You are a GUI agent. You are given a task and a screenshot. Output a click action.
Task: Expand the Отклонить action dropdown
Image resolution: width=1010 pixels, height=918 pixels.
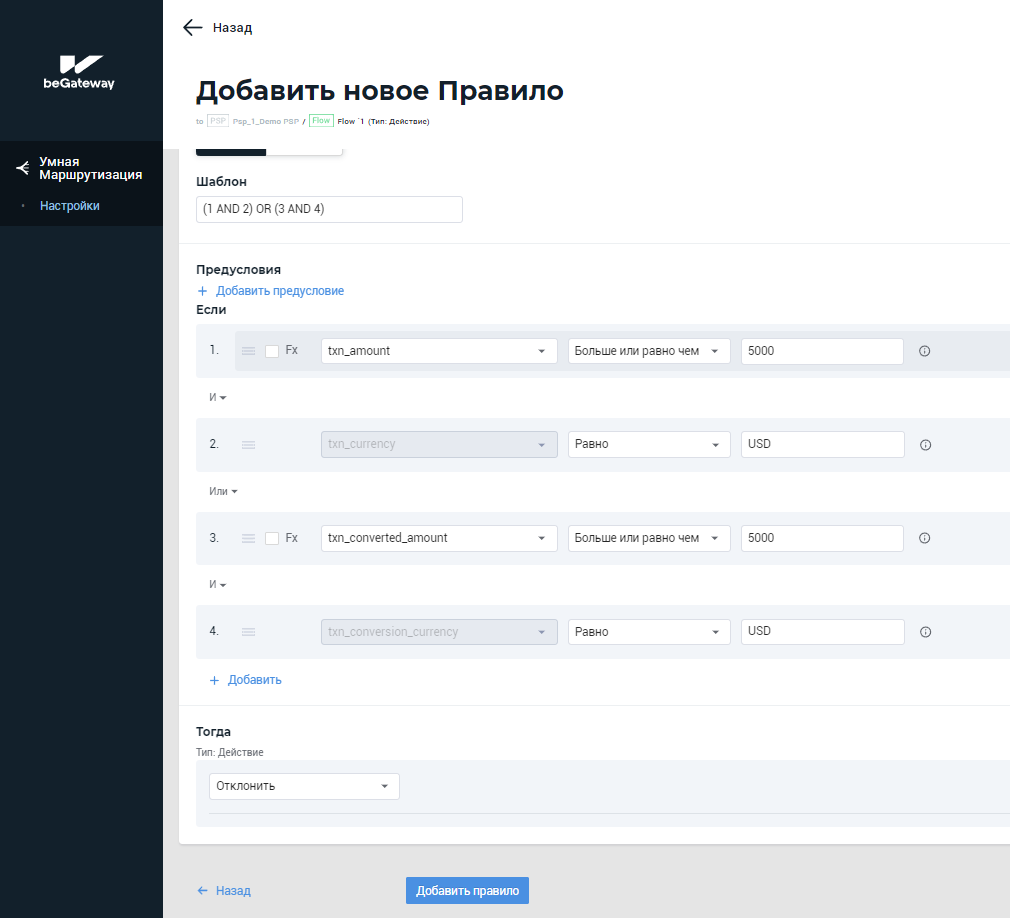click(x=304, y=786)
